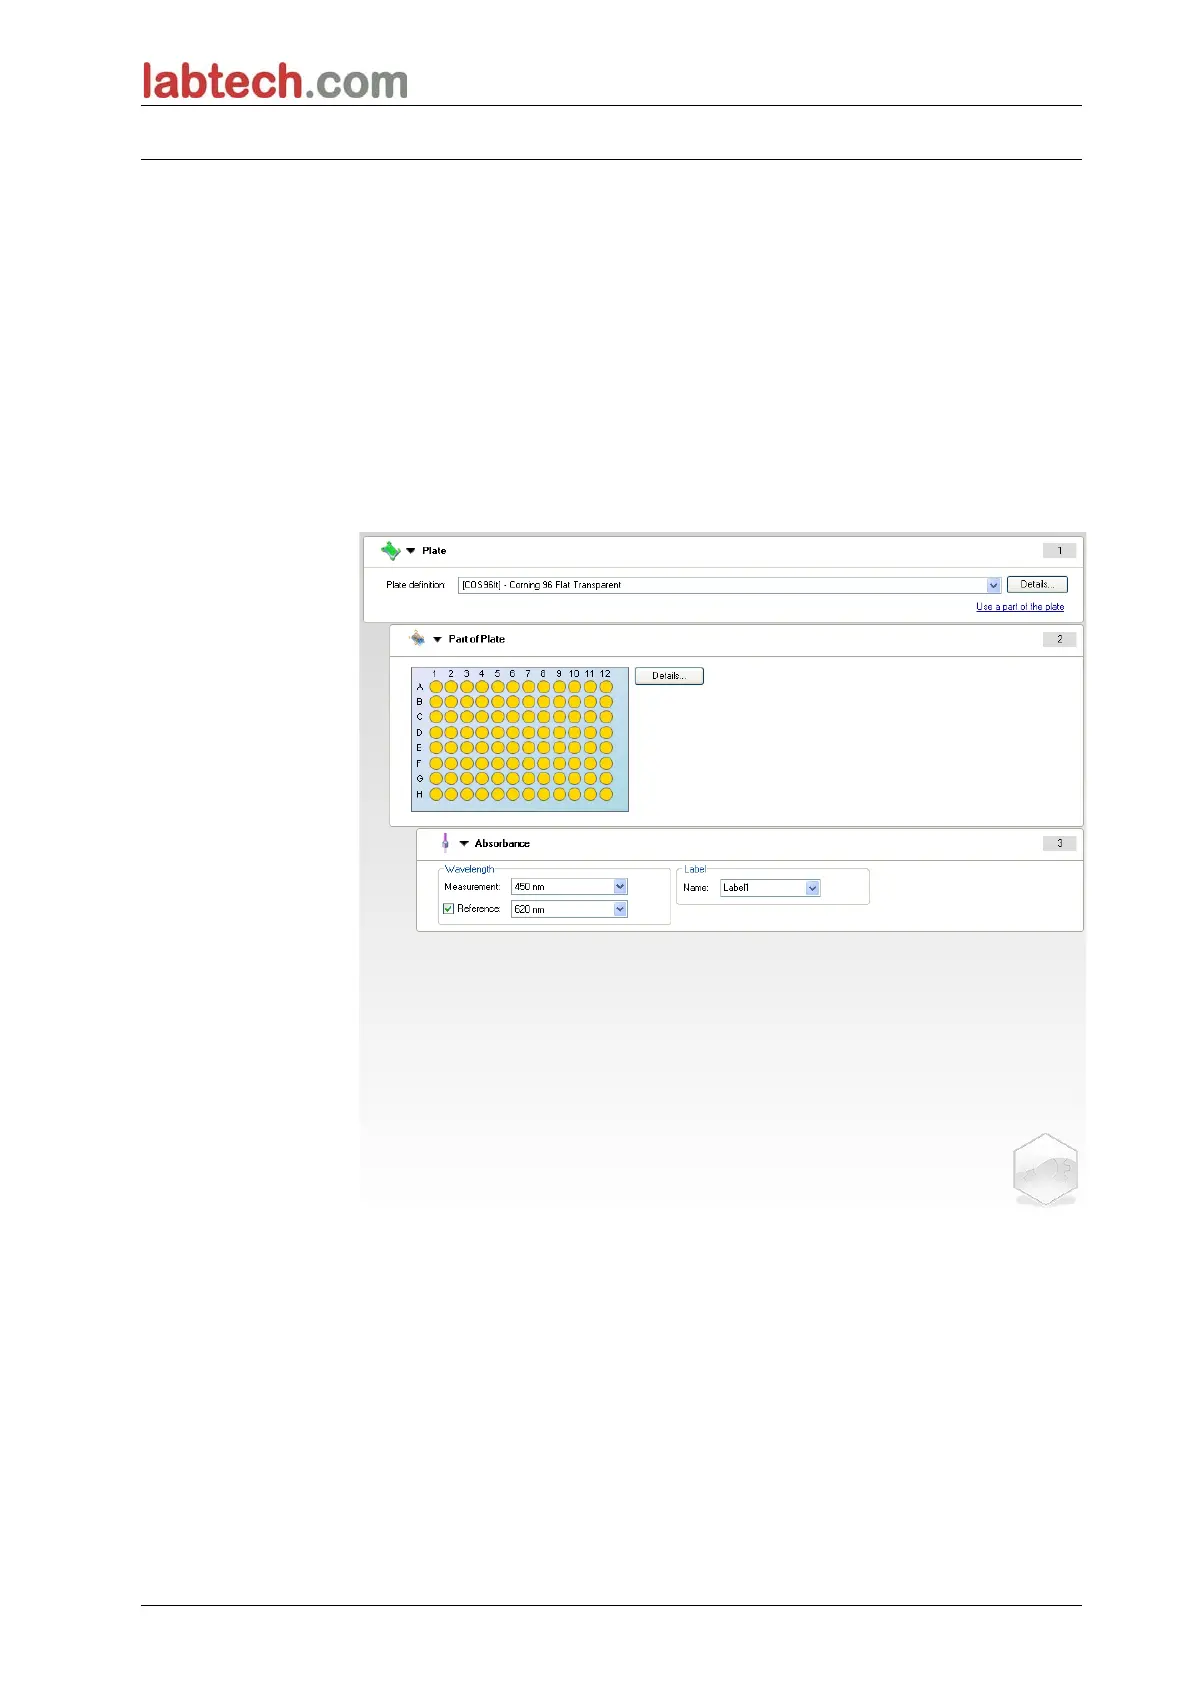
Task: Click the Label 'Name:' label text
Action: tap(696, 888)
